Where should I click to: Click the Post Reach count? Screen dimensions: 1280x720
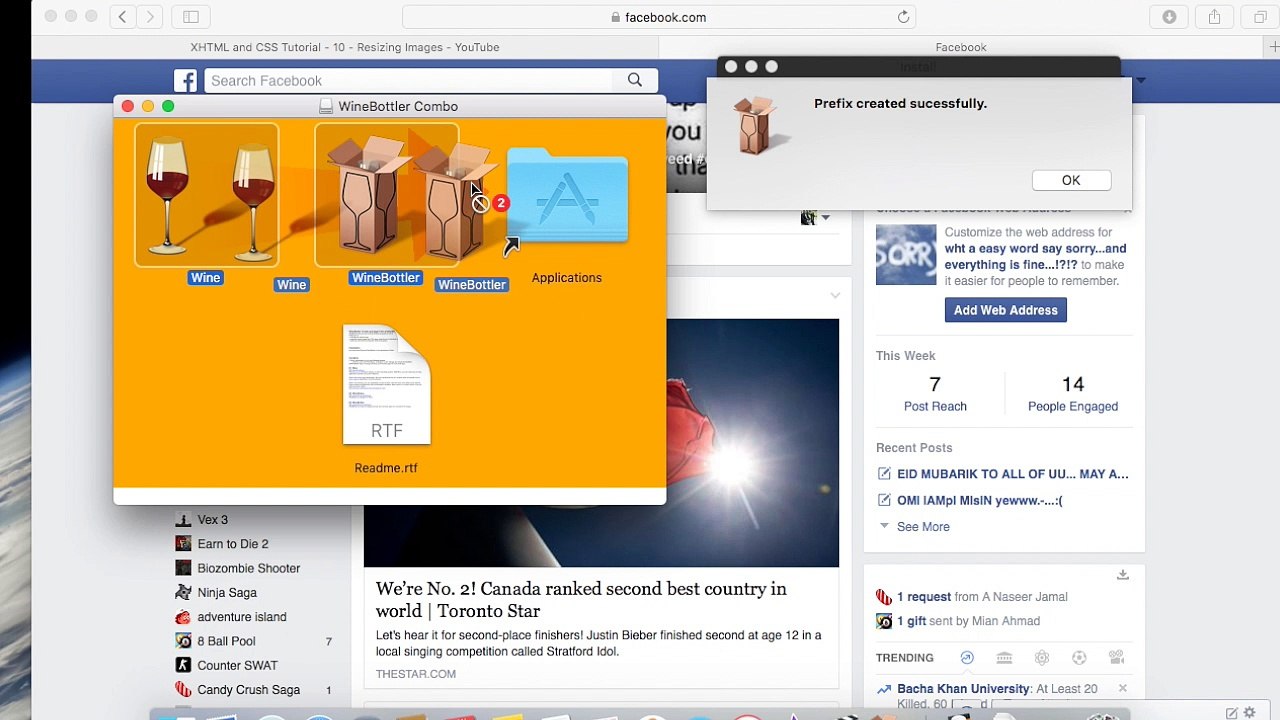[x=935, y=385]
